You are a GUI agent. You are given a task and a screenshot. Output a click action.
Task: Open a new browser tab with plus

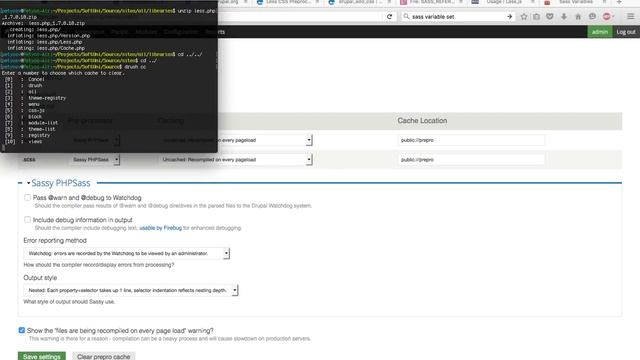[x=619, y=2]
